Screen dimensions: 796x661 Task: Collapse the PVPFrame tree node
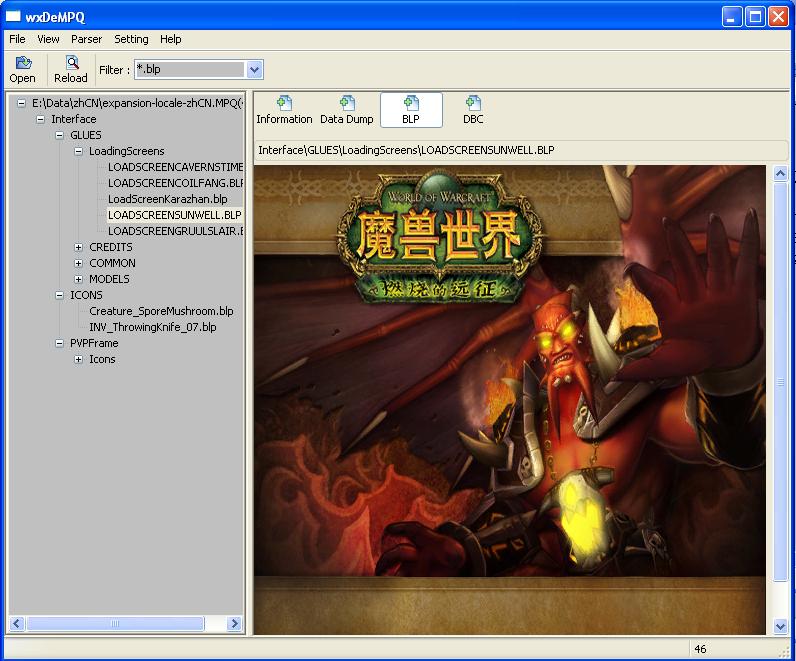point(59,343)
